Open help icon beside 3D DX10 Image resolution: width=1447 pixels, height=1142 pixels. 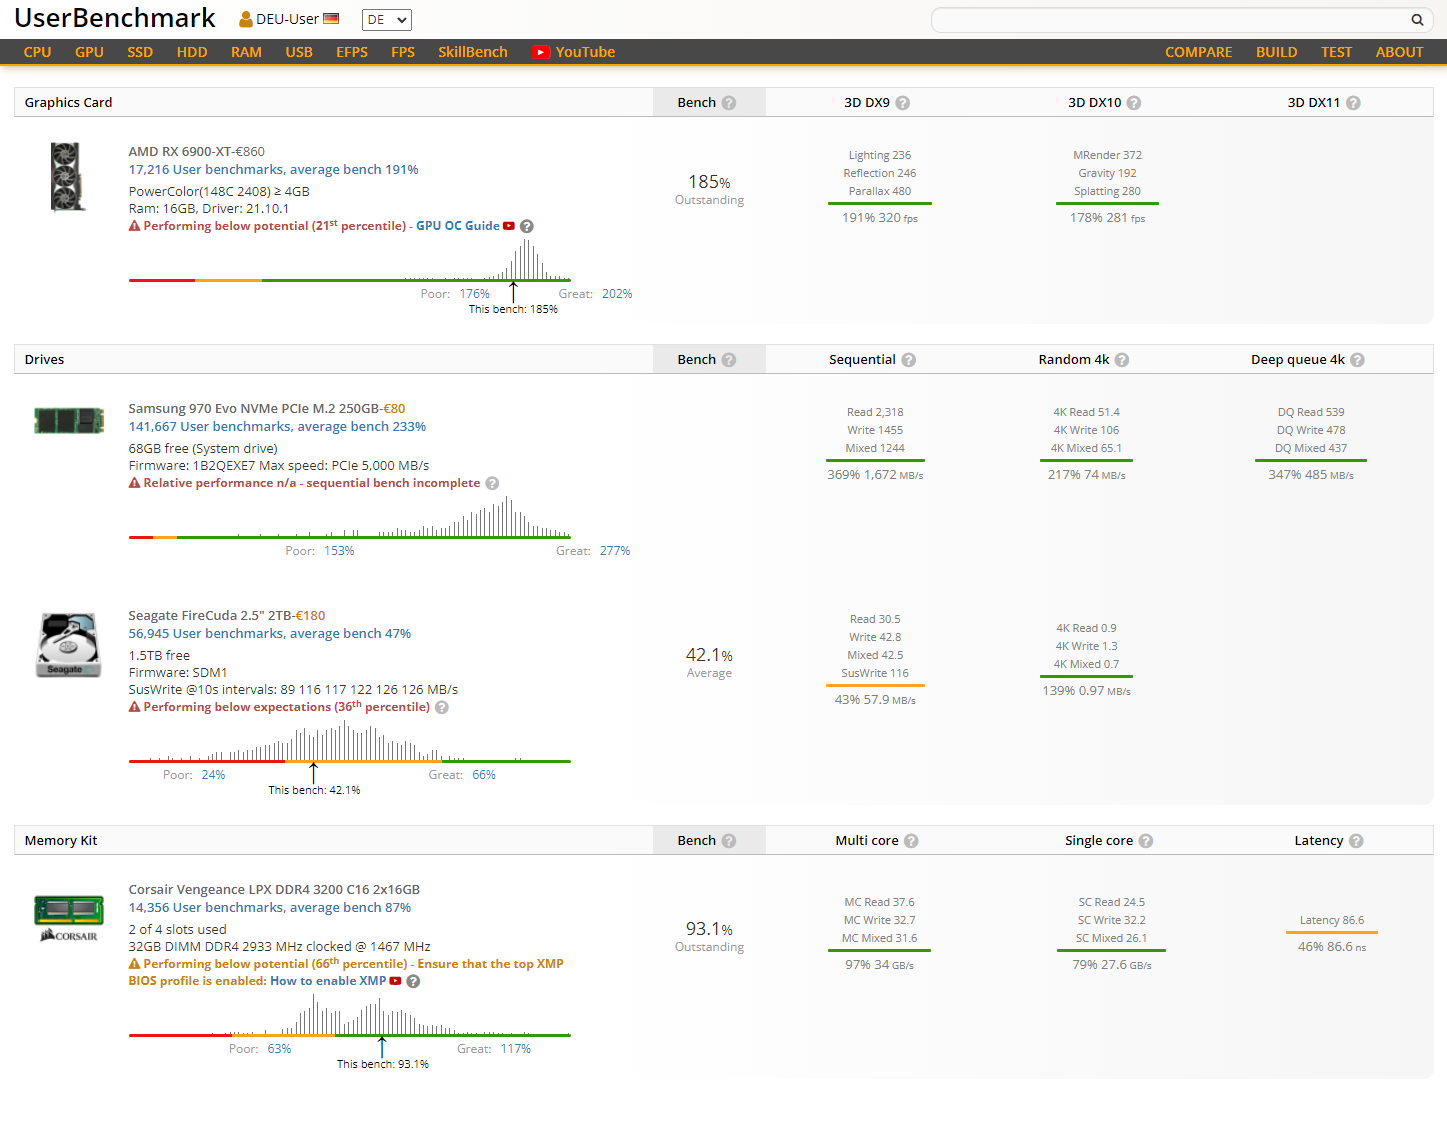tap(1134, 103)
